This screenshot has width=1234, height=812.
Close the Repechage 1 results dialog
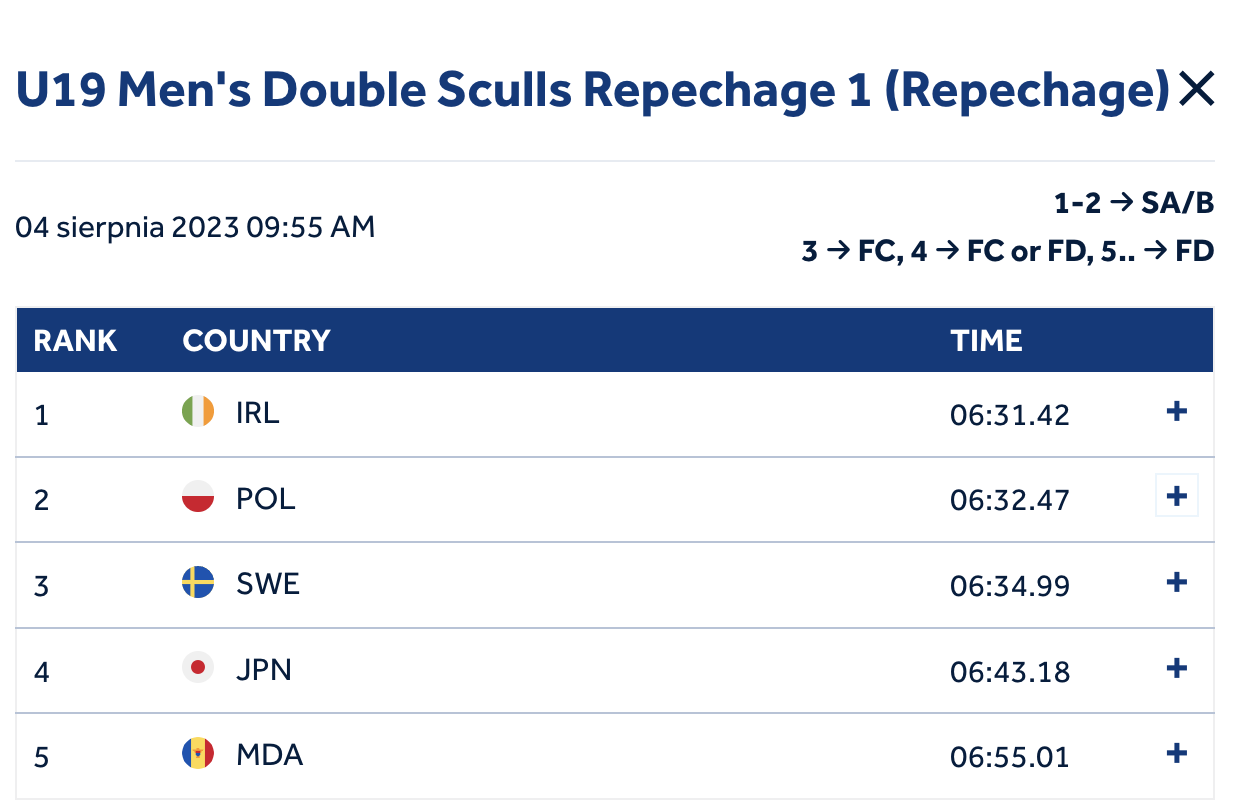pos(1196,90)
